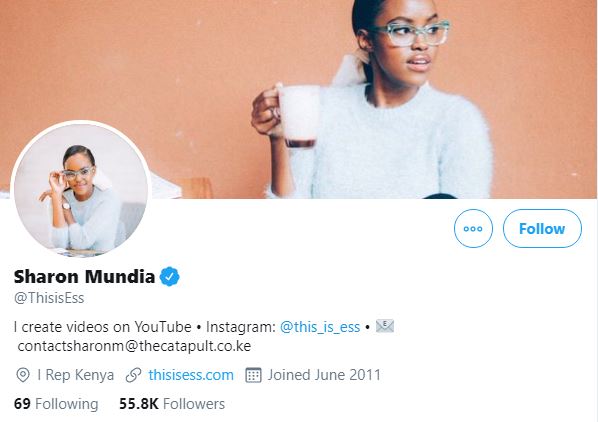
Task: Click the Joined June 2011 text
Action: [324, 375]
